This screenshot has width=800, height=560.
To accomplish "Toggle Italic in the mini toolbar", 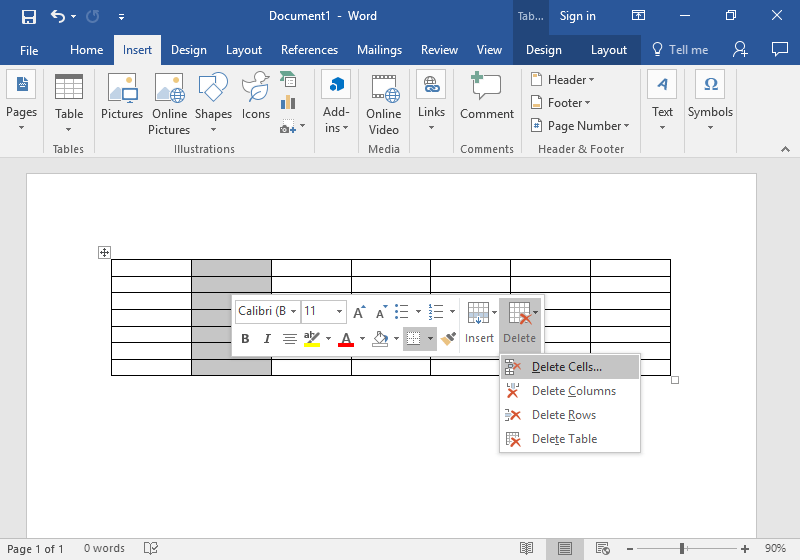I will (x=267, y=339).
